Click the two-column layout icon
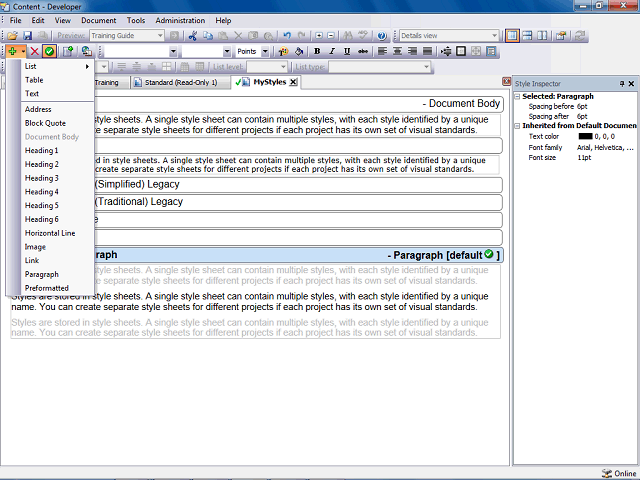640x480 pixels. tap(542, 36)
